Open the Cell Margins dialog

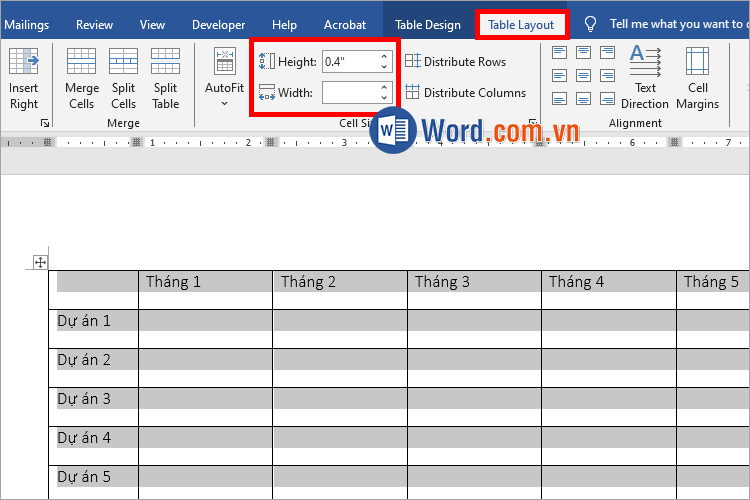697,78
